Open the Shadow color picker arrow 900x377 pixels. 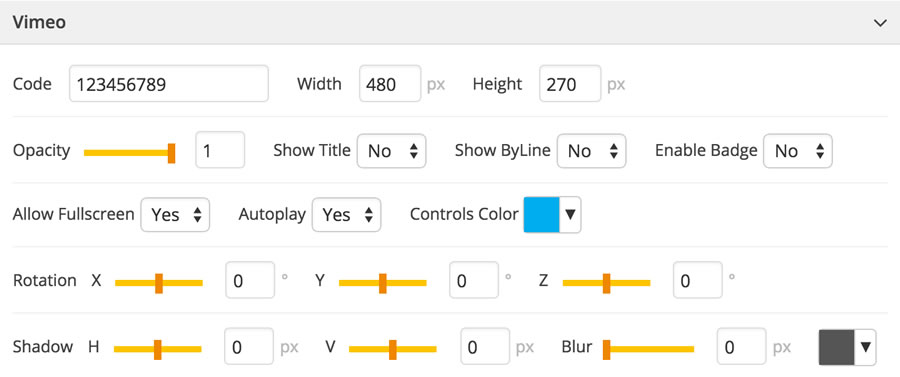(866, 347)
